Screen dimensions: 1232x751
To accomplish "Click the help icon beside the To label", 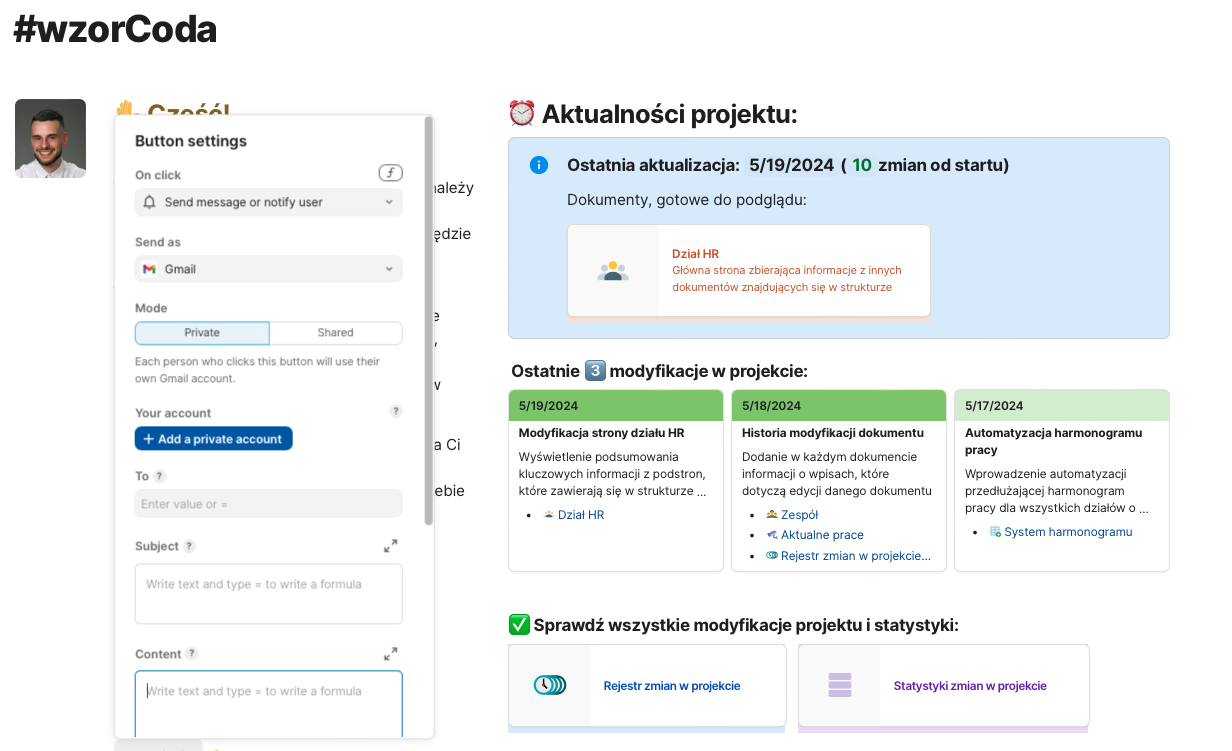I will tap(160, 477).
